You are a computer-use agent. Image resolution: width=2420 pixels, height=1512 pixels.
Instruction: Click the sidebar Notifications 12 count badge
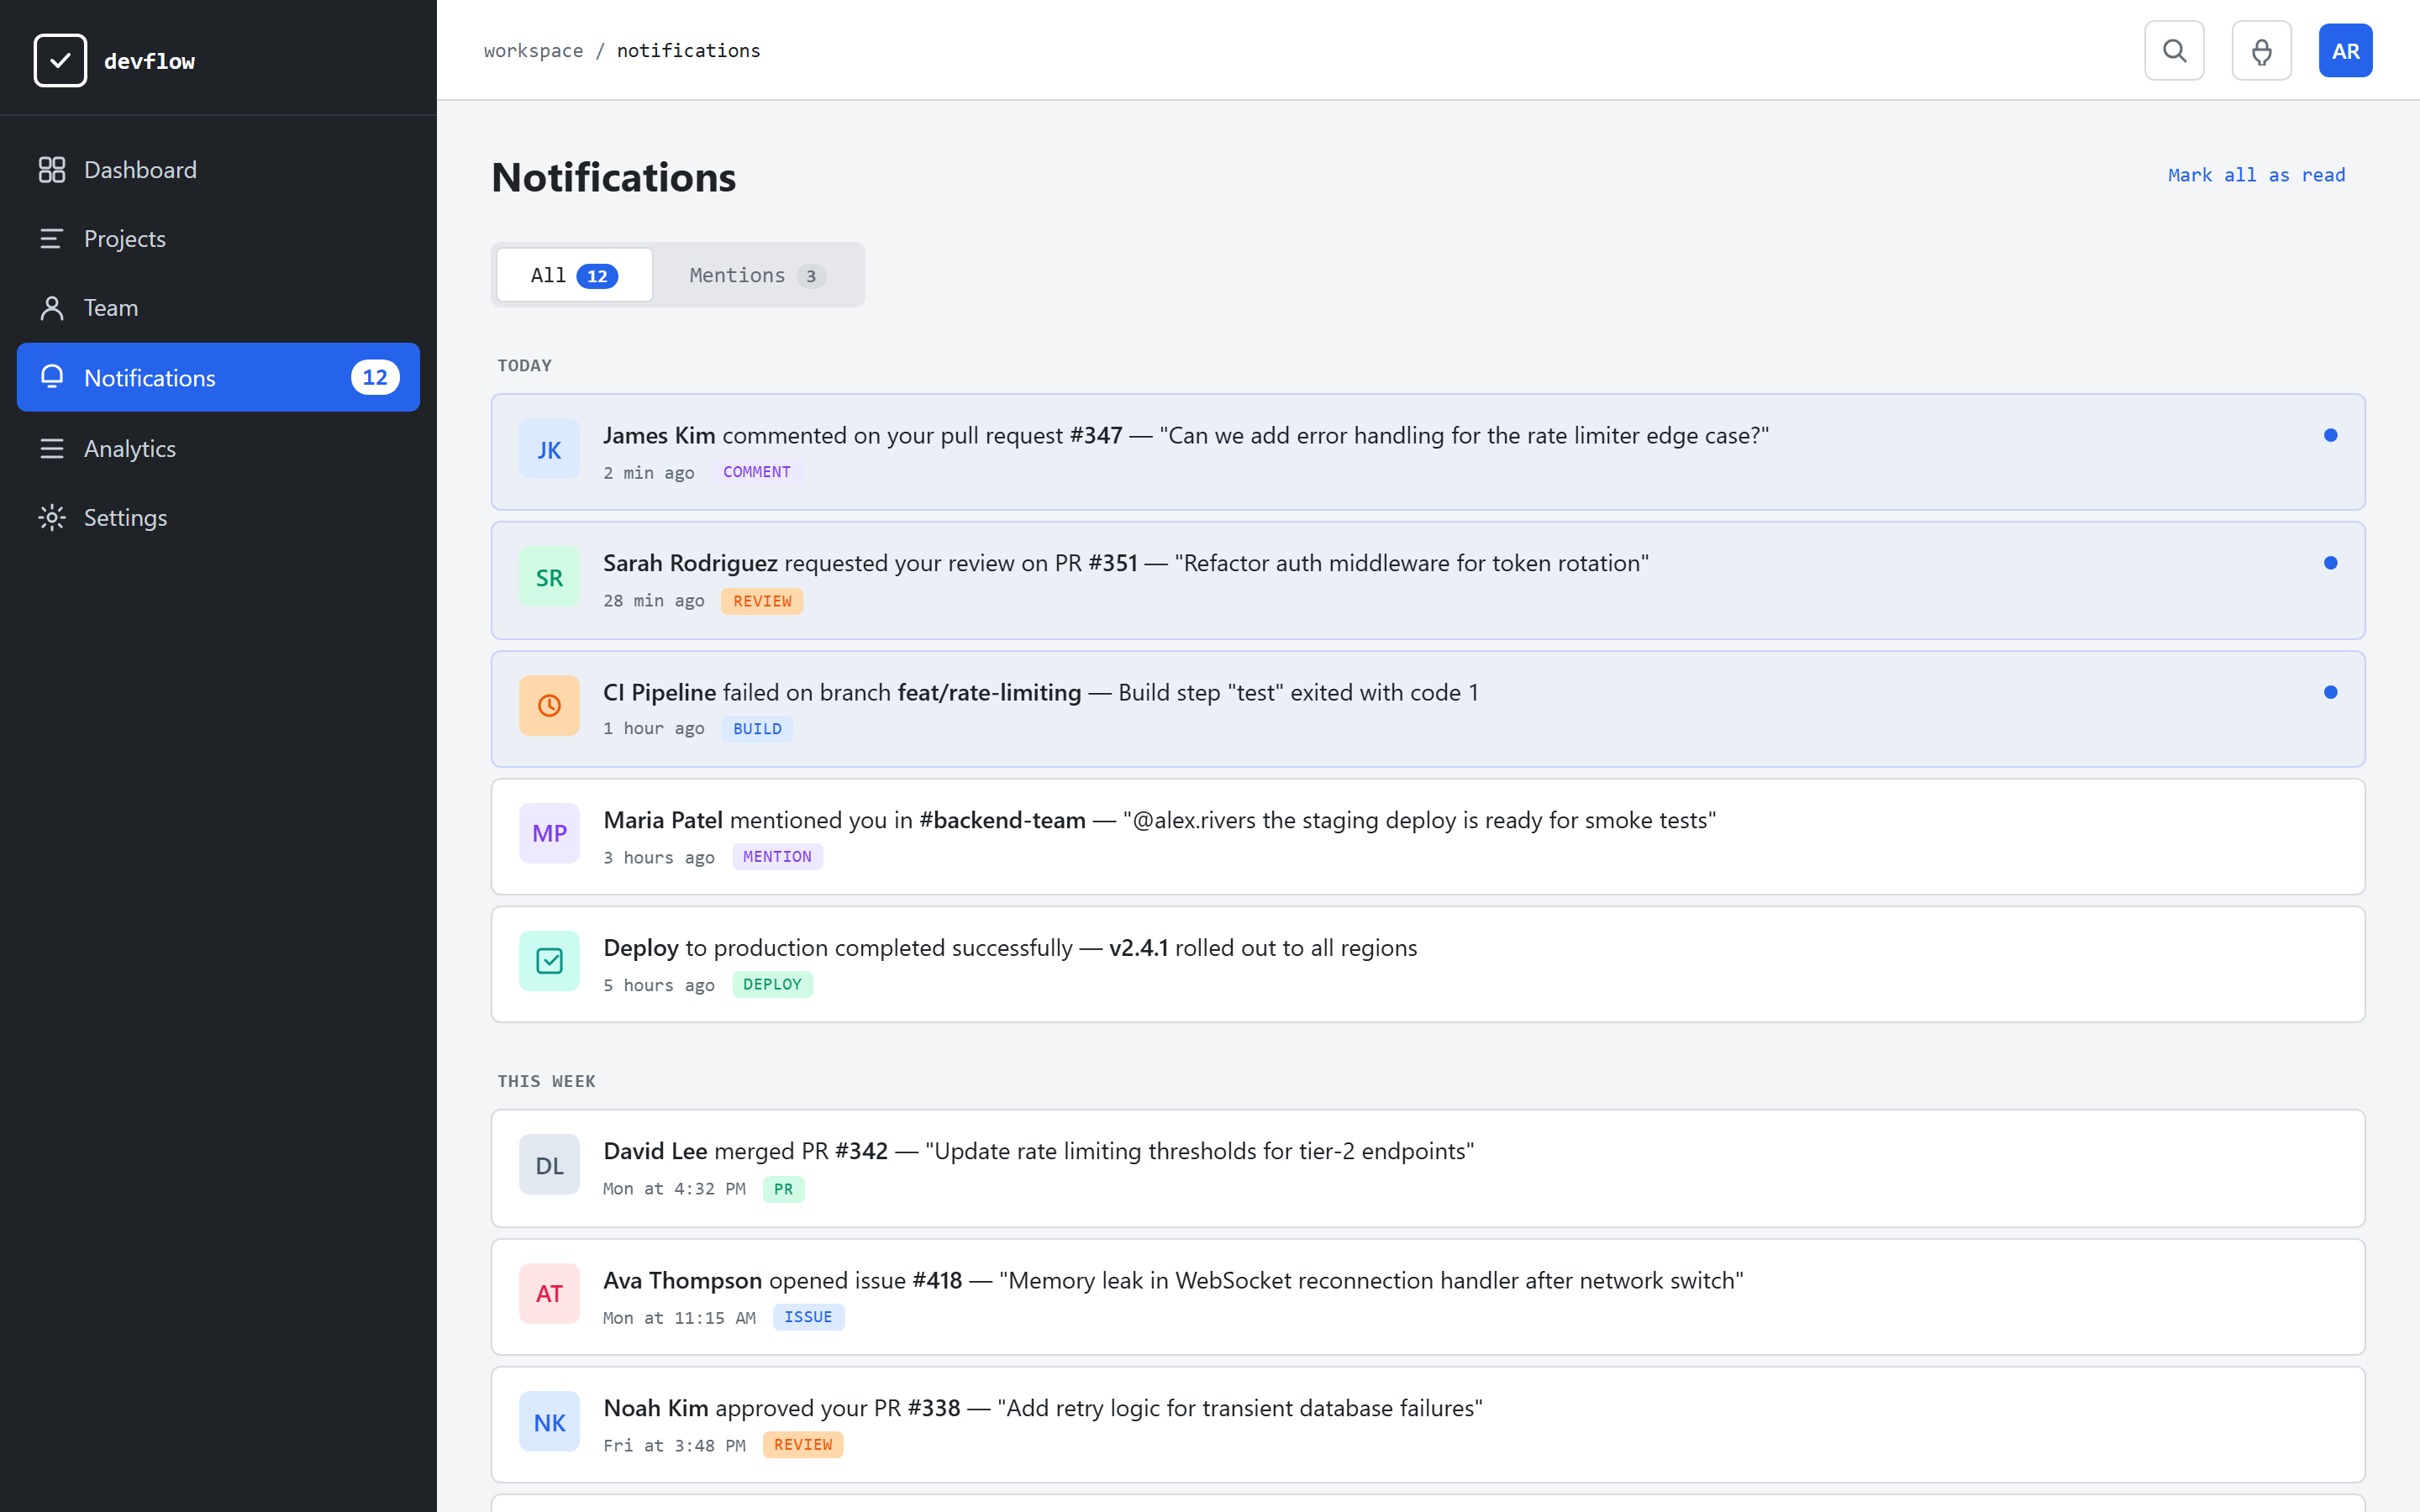point(375,377)
